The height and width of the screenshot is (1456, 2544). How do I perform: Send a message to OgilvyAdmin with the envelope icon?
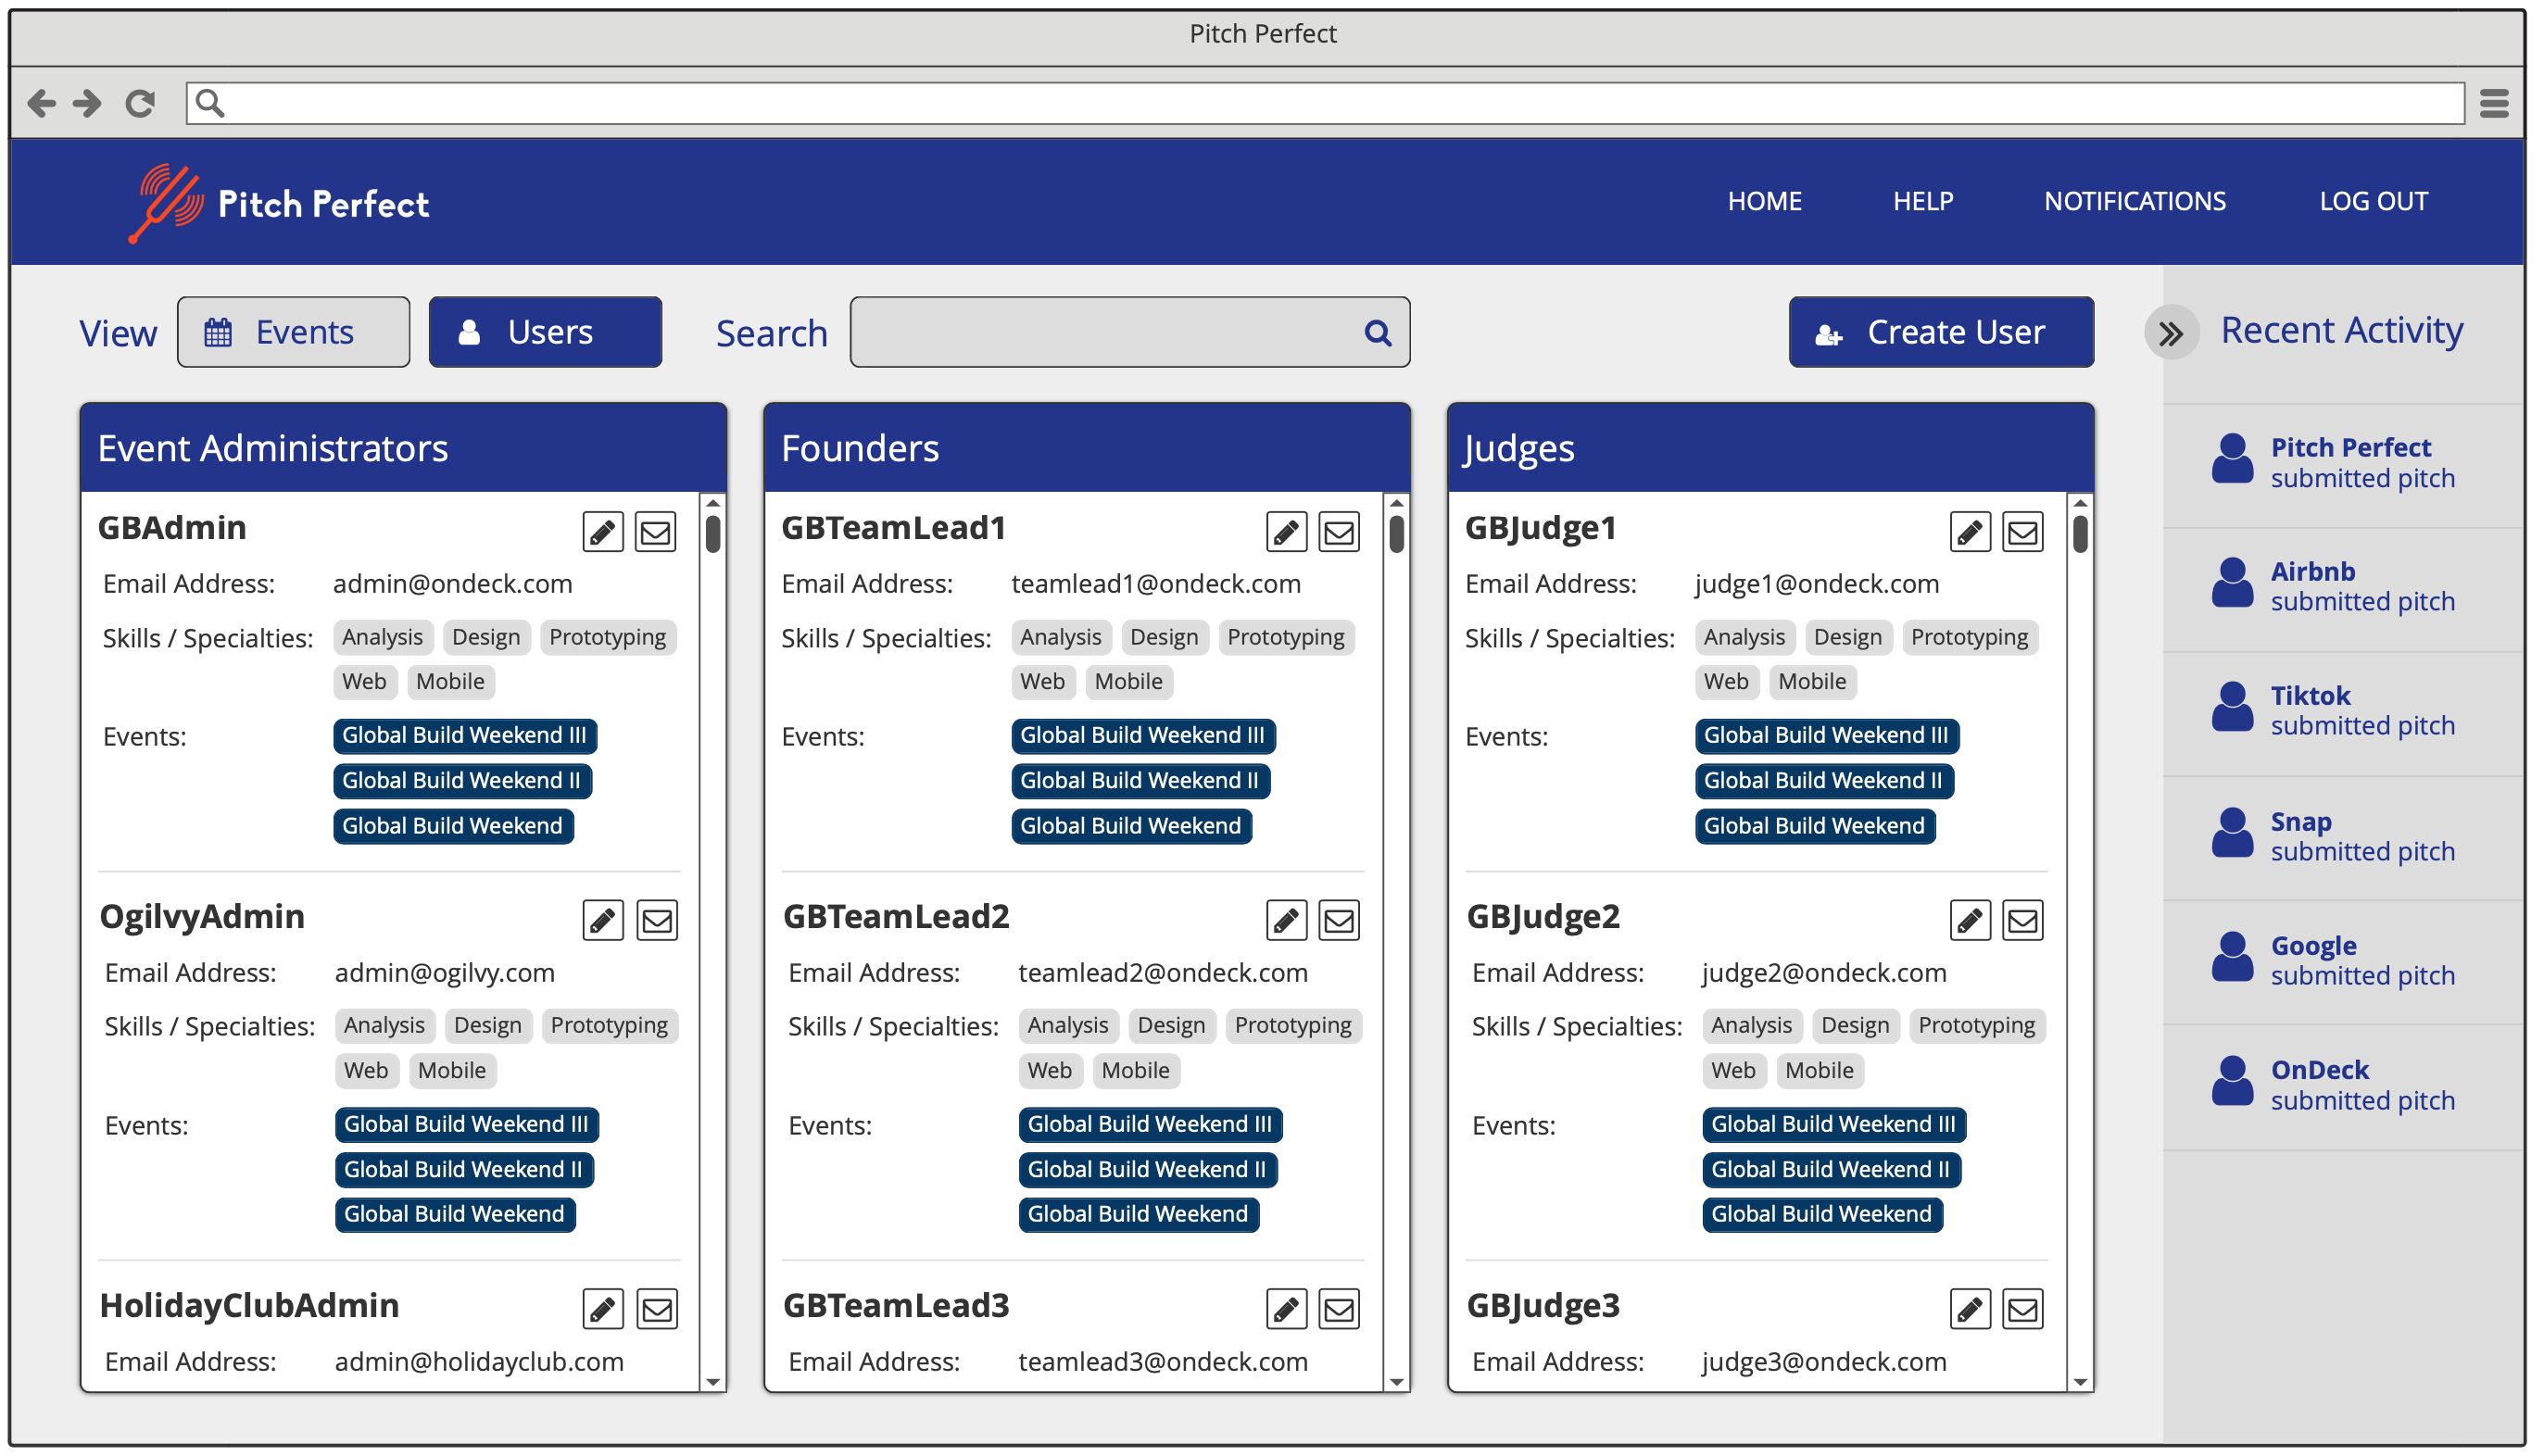(x=656, y=919)
